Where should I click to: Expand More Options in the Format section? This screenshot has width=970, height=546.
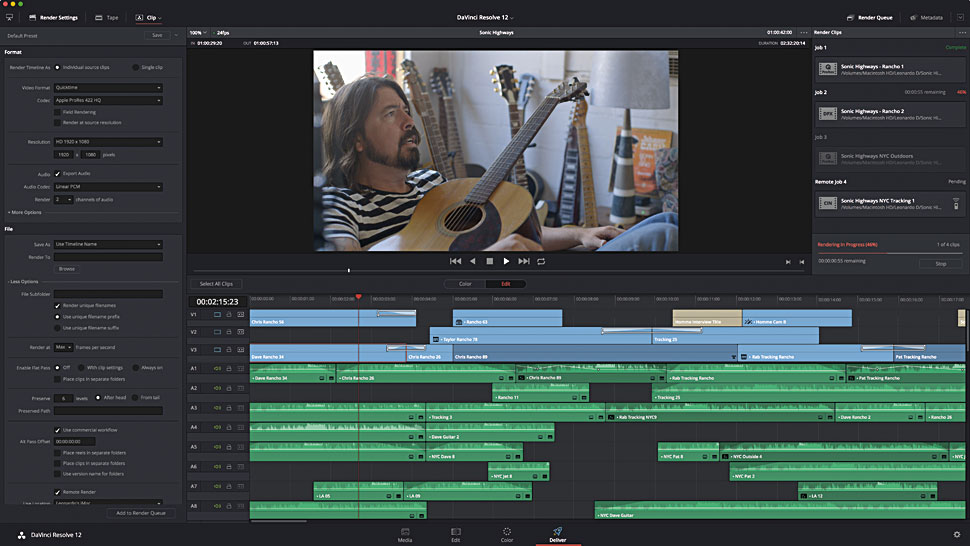point(25,212)
